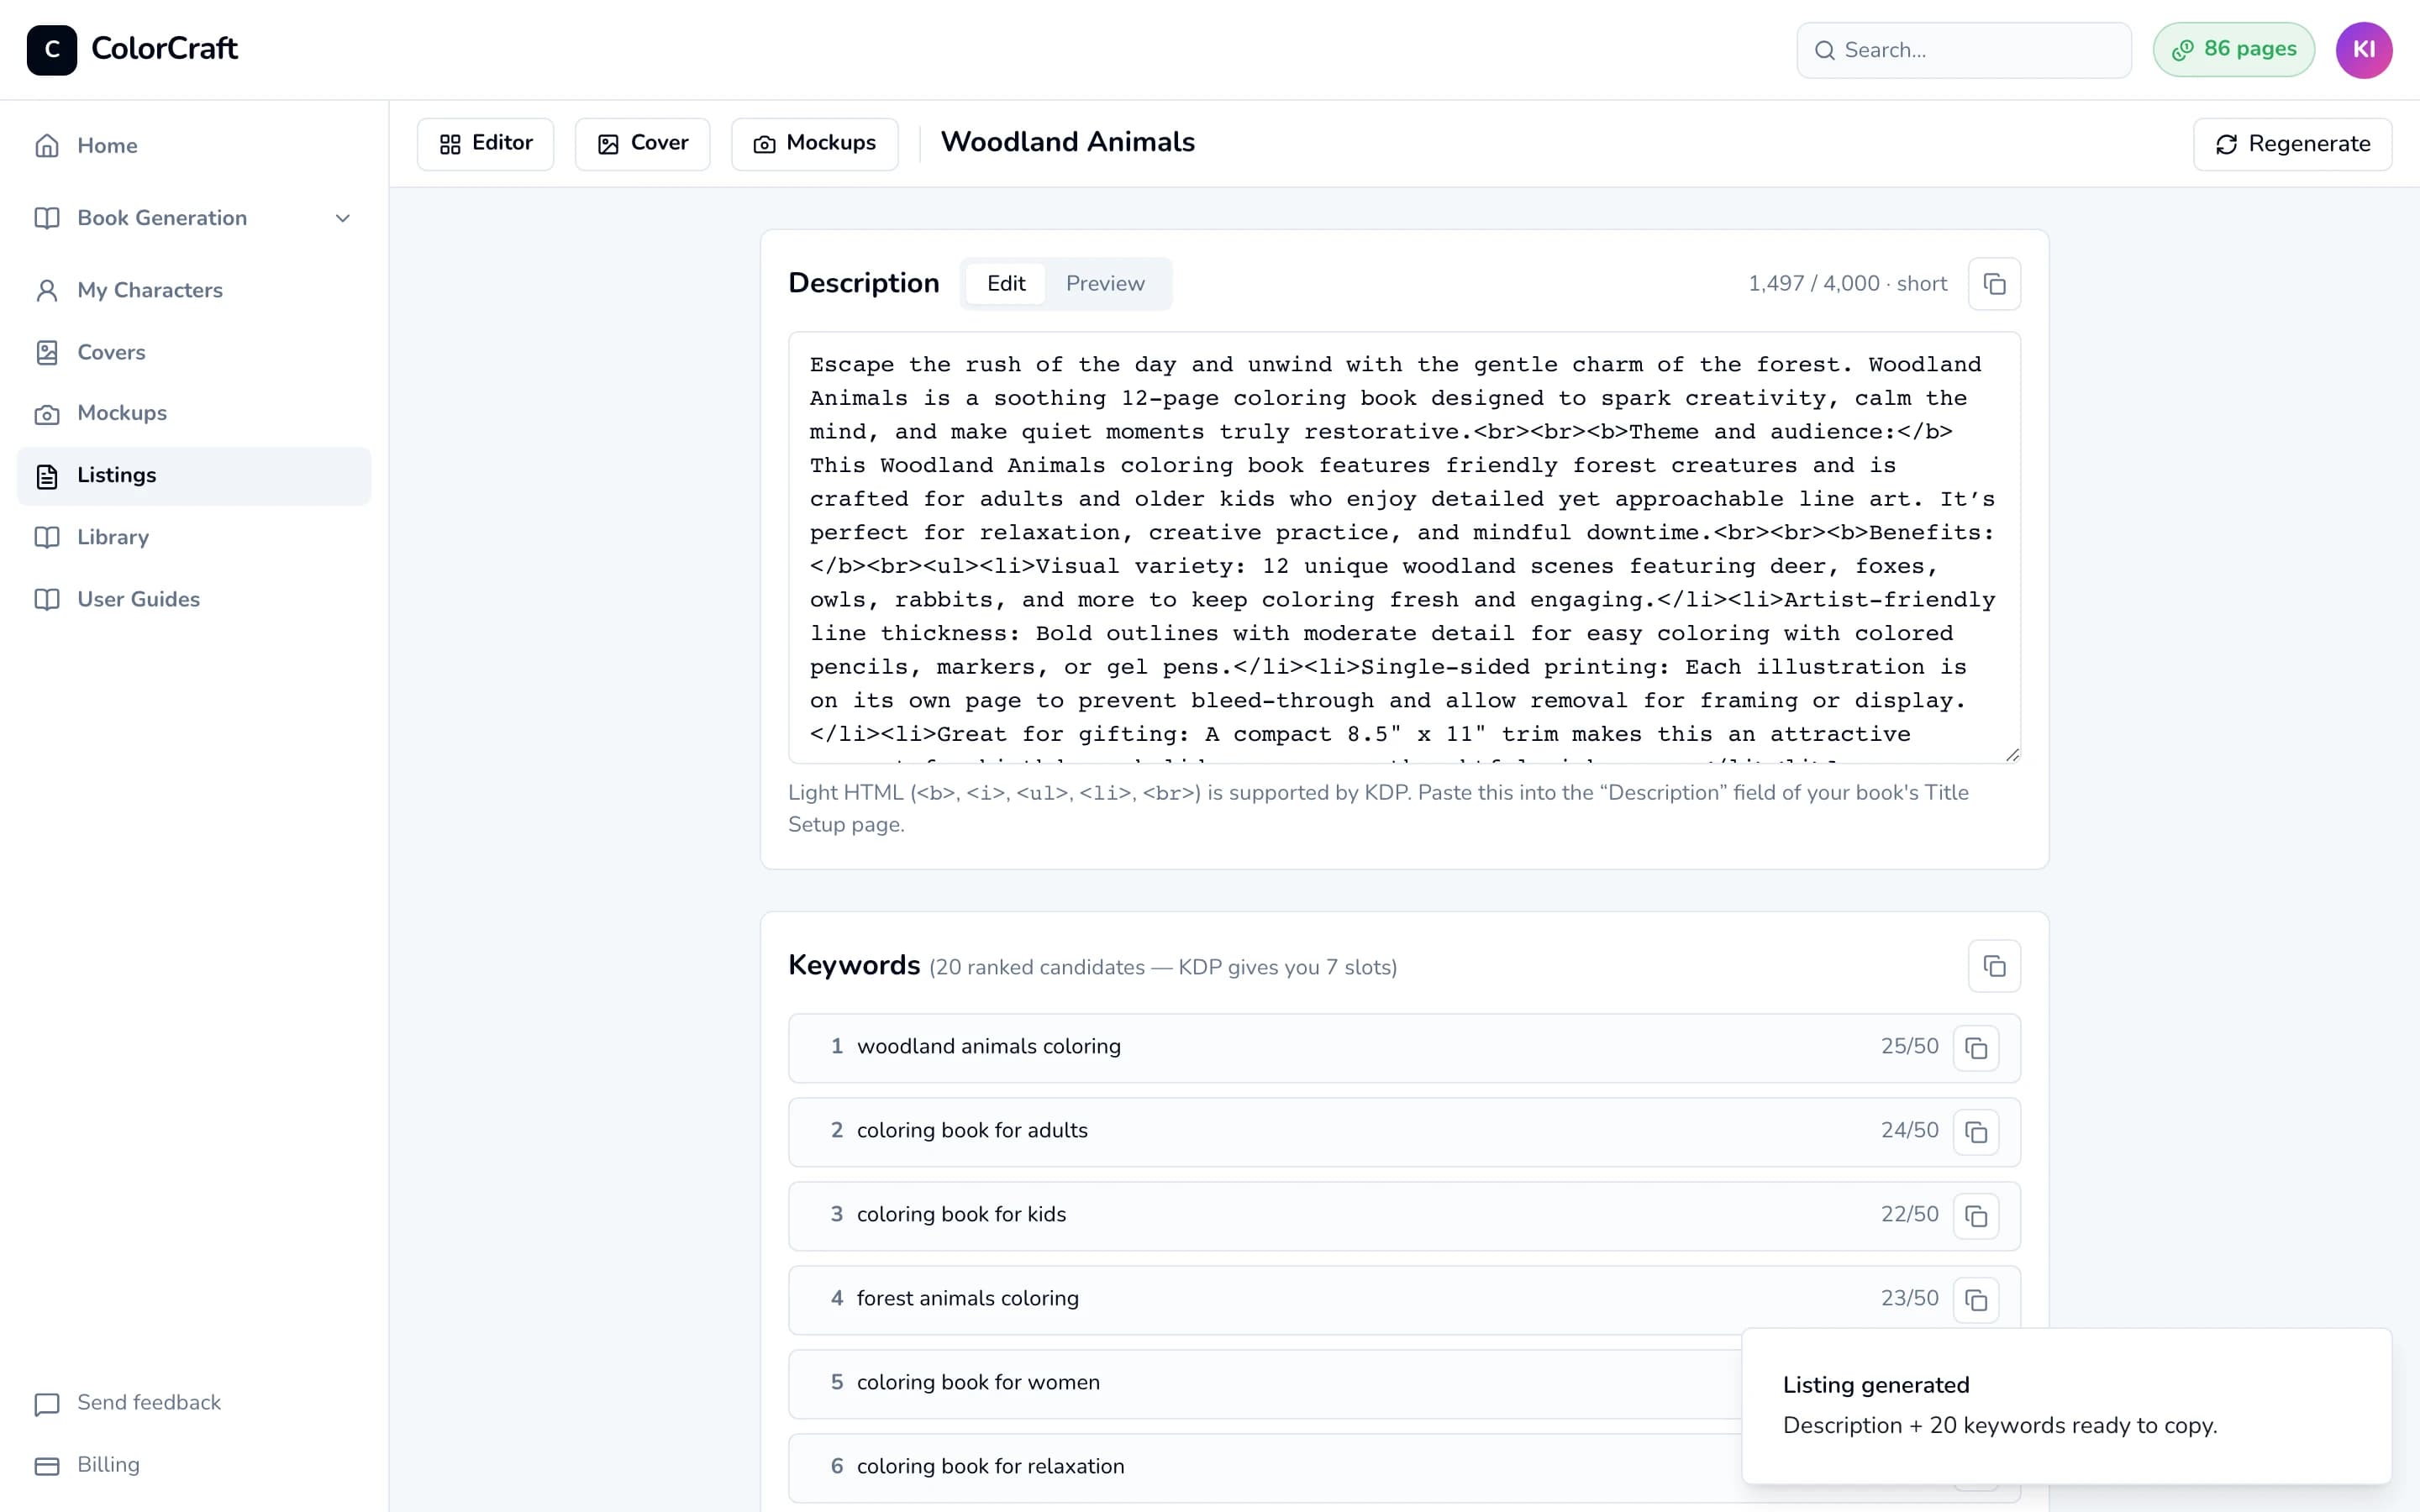Click the Regenerate button

click(x=2292, y=144)
